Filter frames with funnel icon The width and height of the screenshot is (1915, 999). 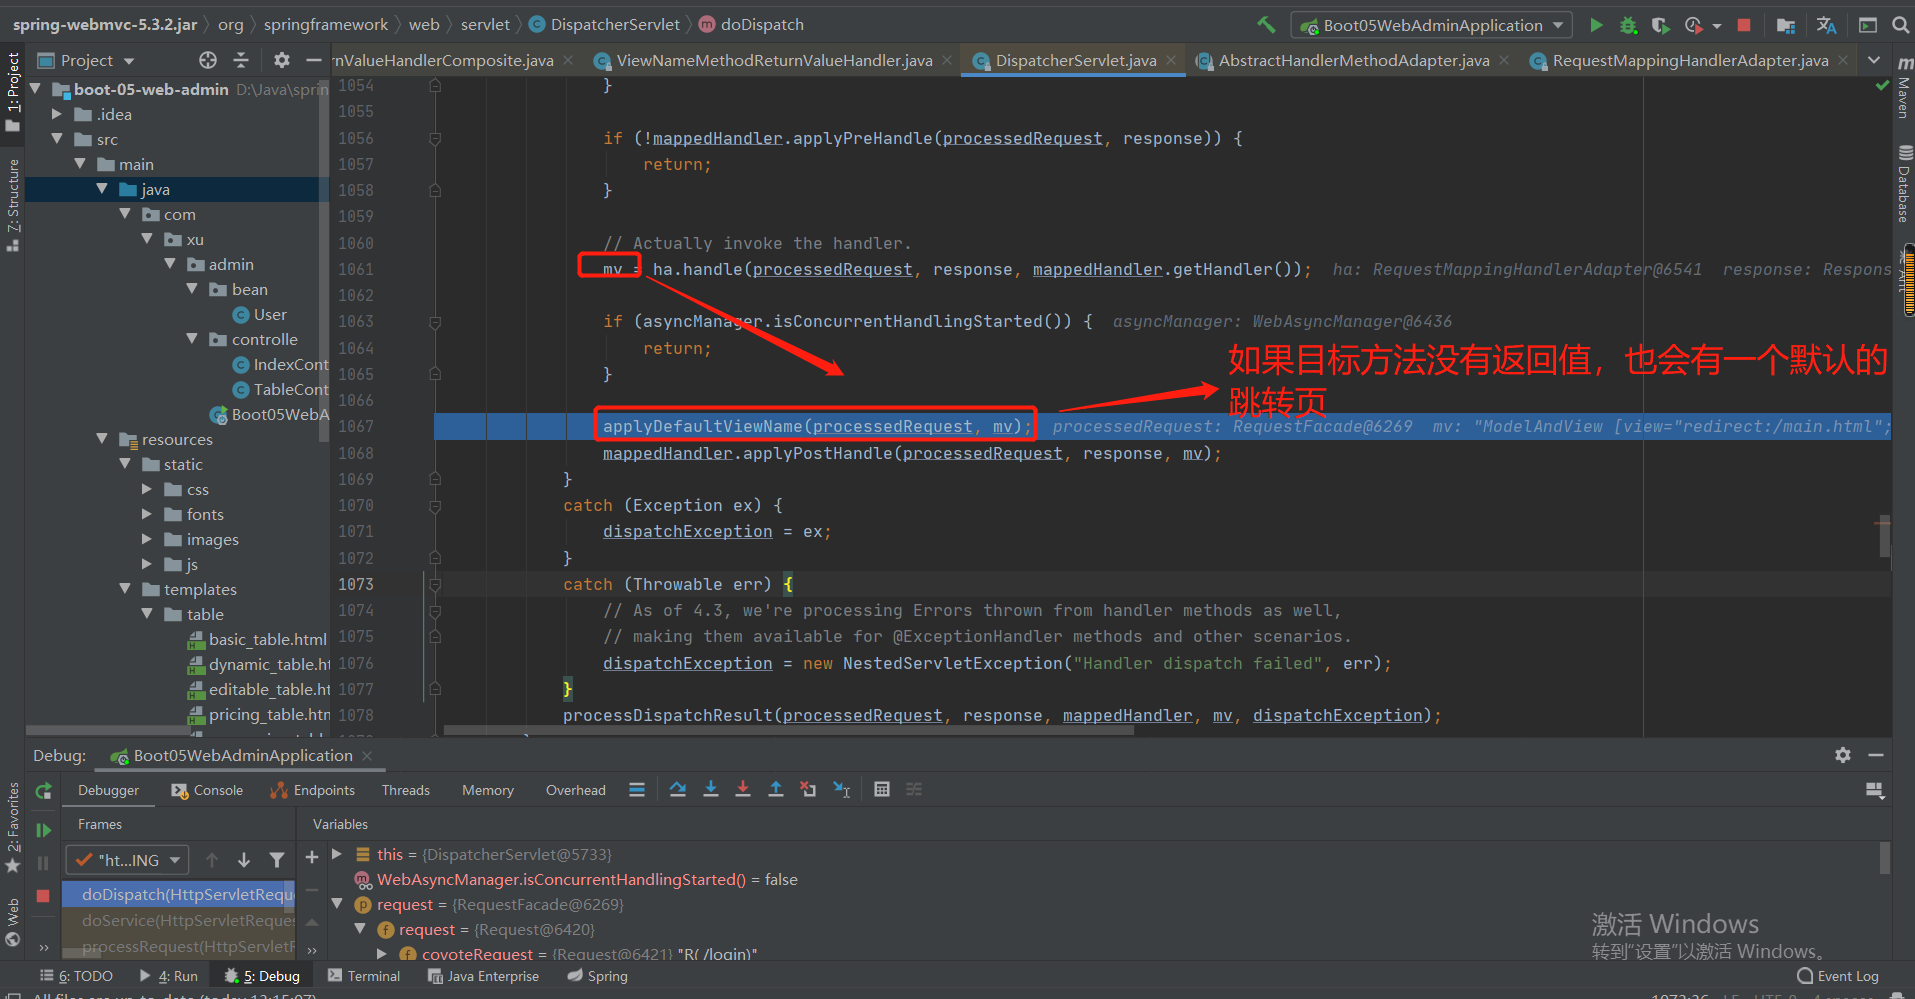tap(277, 859)
